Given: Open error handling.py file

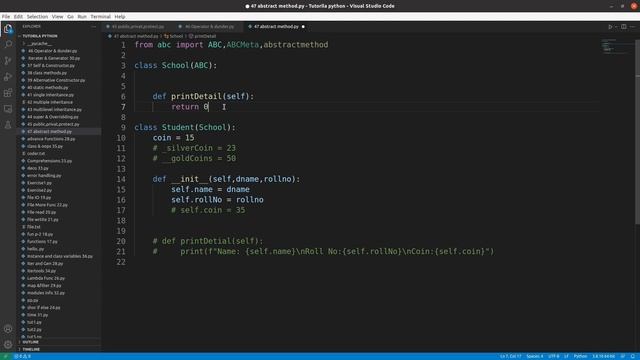Looking at the screenshot, I should 44,176.
